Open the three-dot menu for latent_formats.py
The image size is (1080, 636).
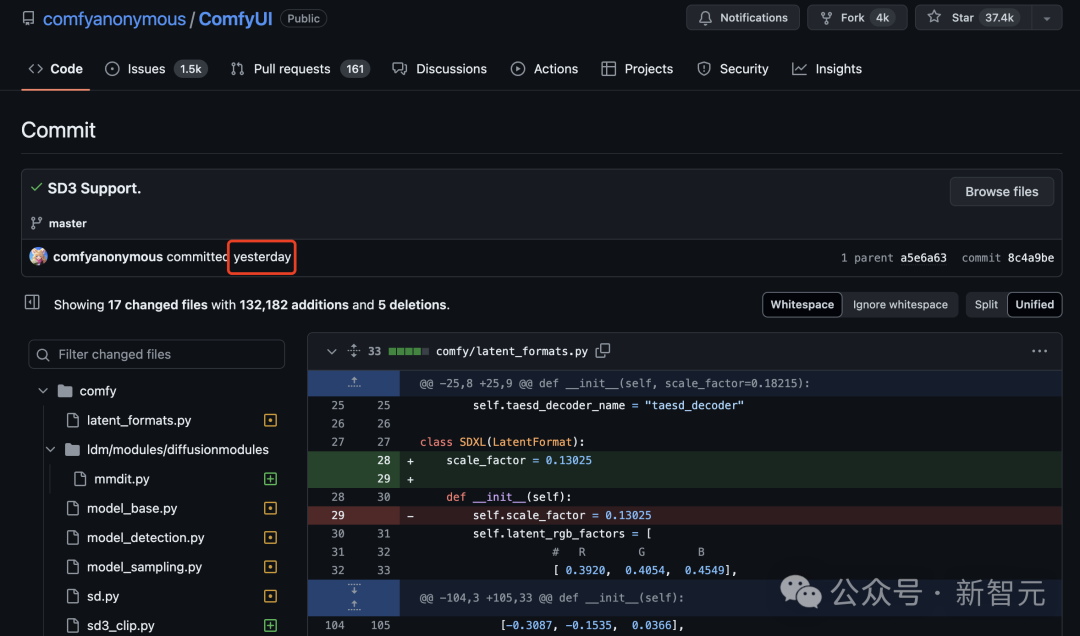[x=1039, y=351]
